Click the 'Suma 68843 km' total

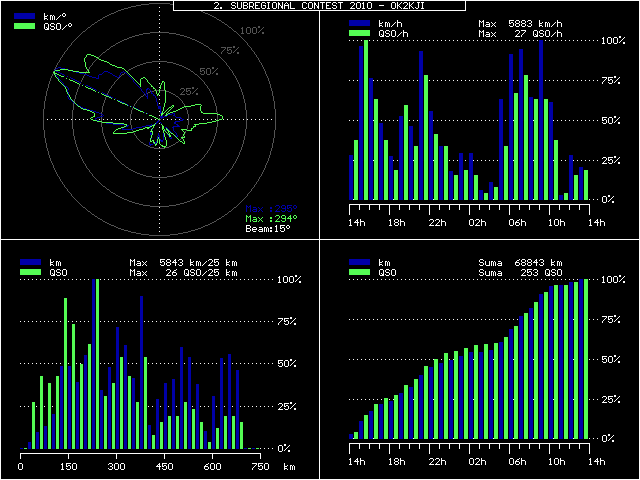tap(520, 262)
